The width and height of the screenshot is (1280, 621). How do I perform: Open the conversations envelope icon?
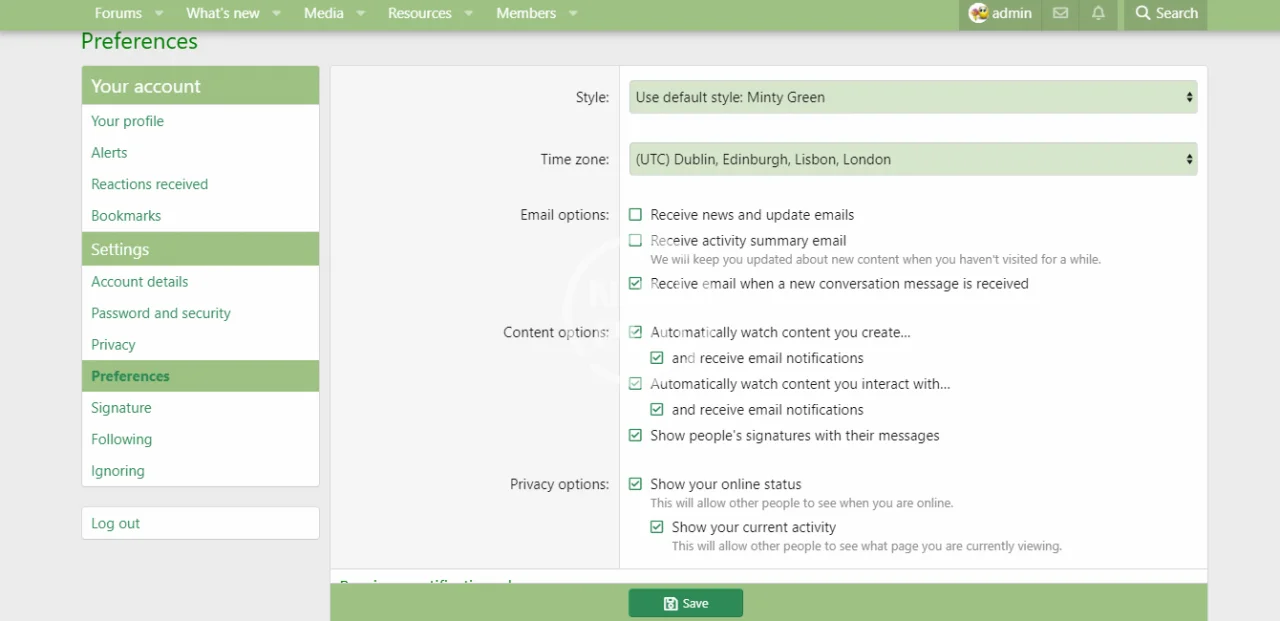(x=1060, y=13)
